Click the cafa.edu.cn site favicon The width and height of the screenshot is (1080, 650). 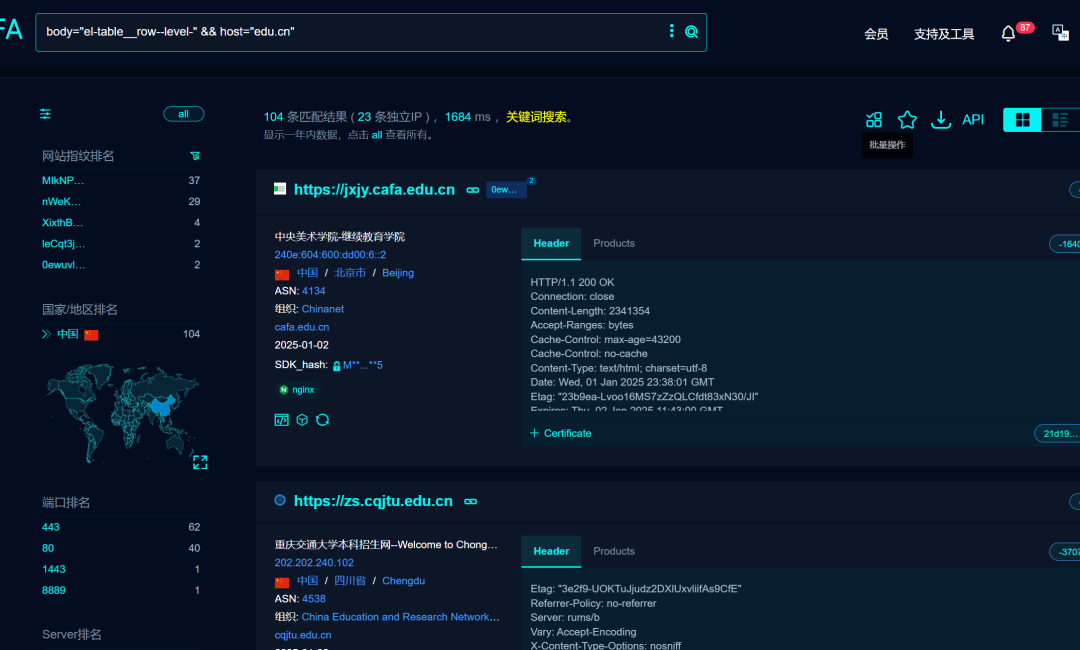280,189
